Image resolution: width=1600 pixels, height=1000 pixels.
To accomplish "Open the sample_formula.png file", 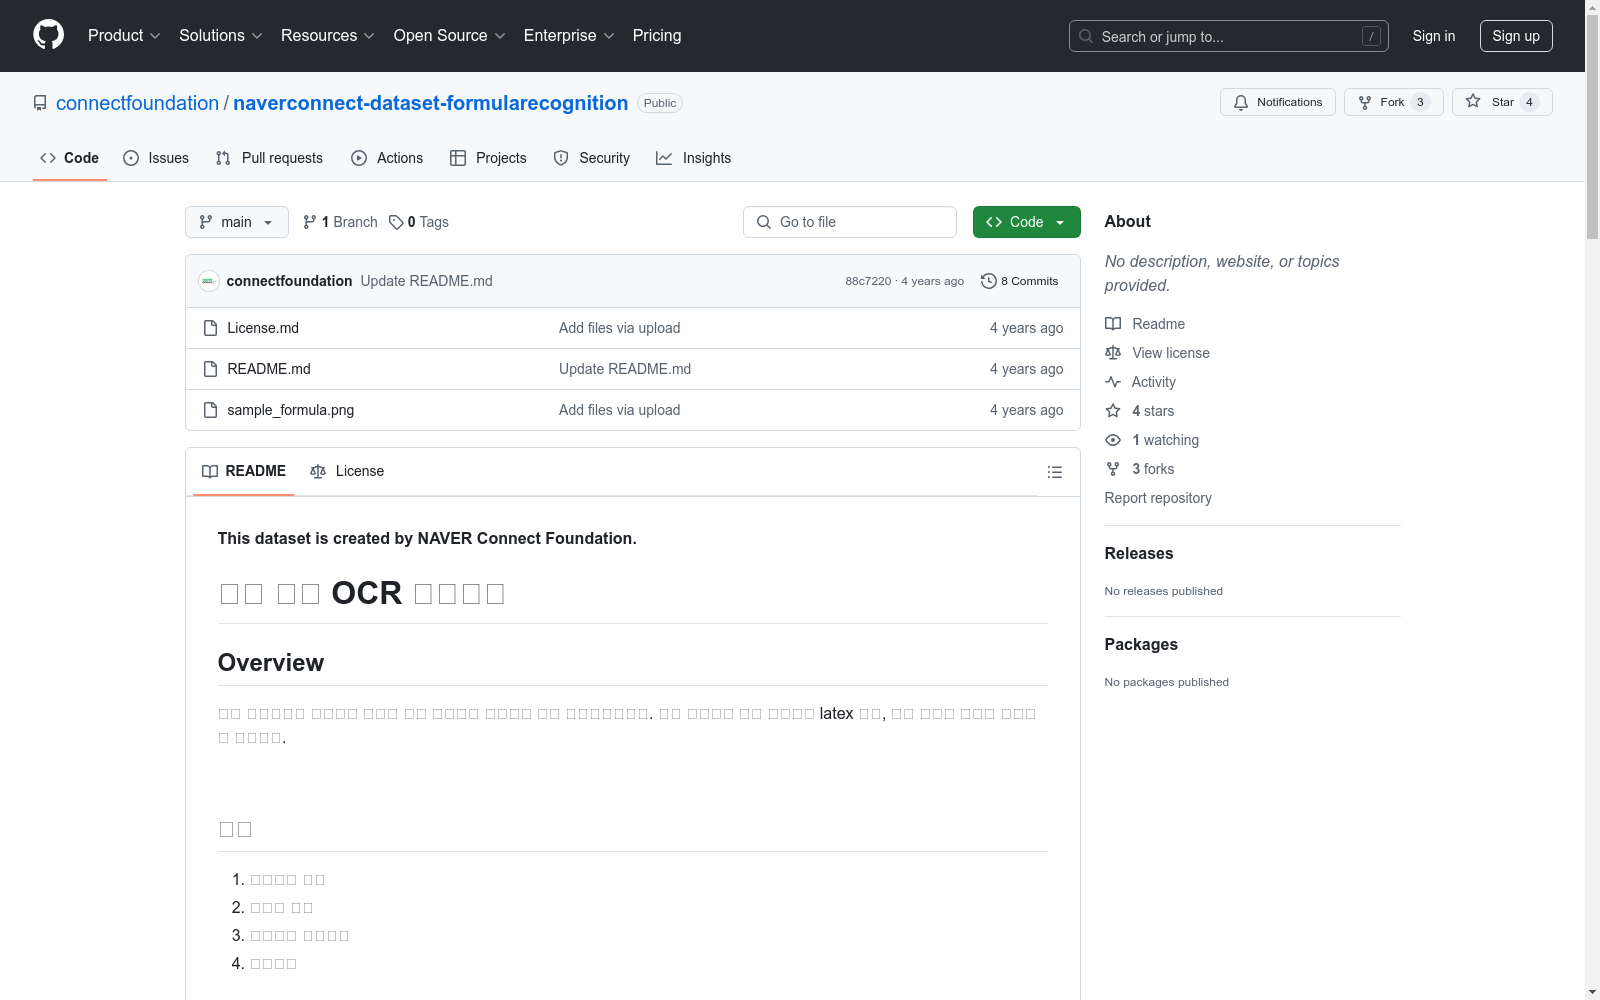I will coord(290,410).
